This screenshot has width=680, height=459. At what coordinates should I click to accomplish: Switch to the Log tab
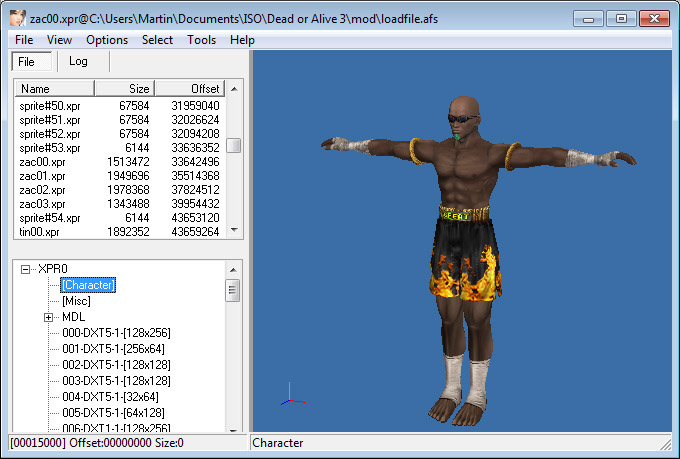(78, 61)
